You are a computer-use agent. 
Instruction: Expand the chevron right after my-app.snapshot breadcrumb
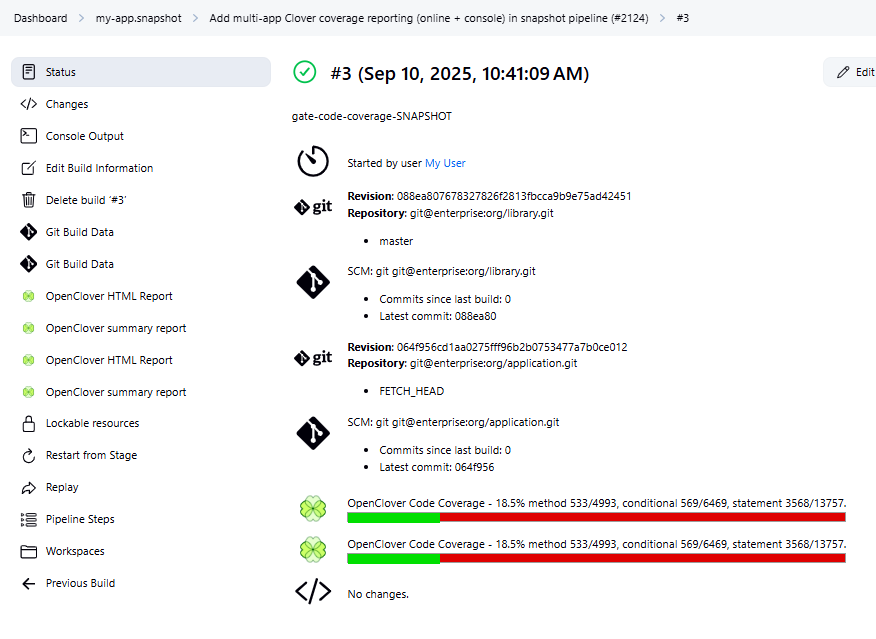click(x=196, y=18)
